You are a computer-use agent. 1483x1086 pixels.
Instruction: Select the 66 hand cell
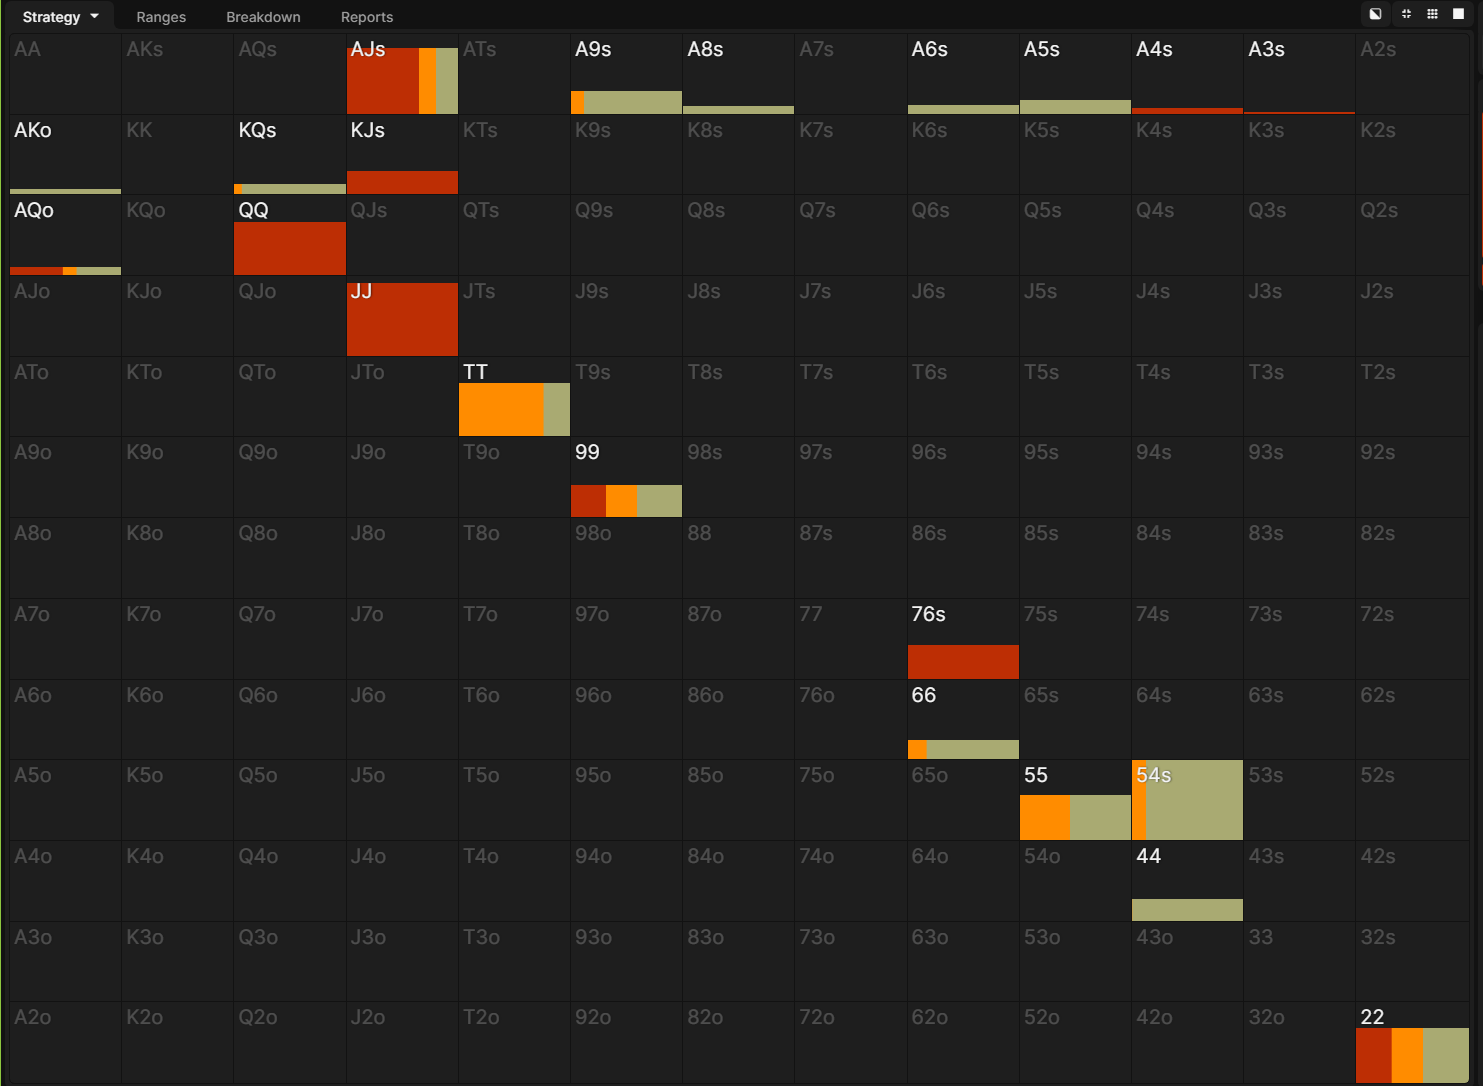point(963,720)
